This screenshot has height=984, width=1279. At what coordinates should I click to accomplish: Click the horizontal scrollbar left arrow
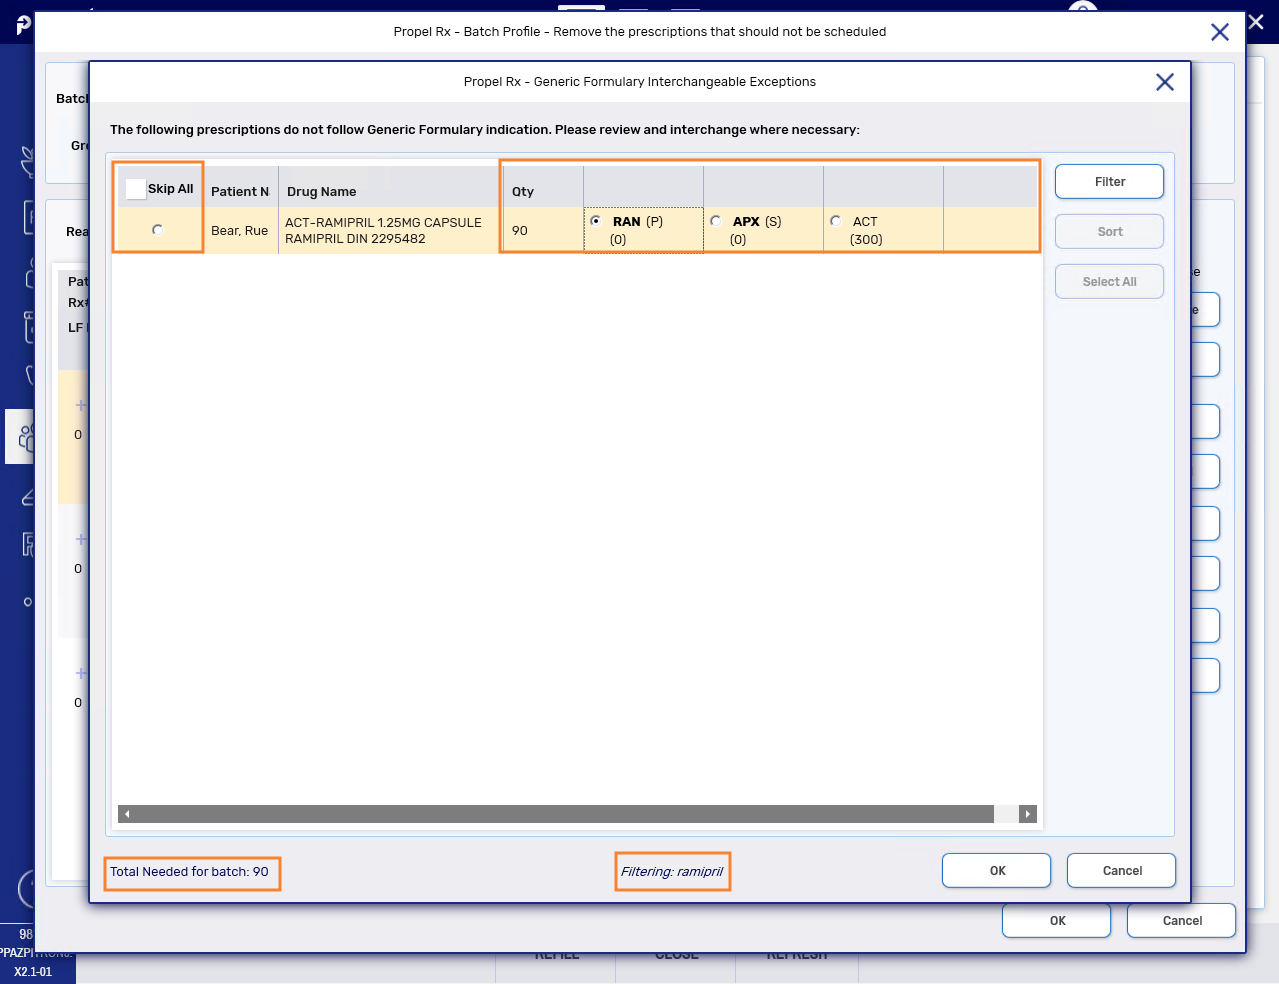[127, 814]
